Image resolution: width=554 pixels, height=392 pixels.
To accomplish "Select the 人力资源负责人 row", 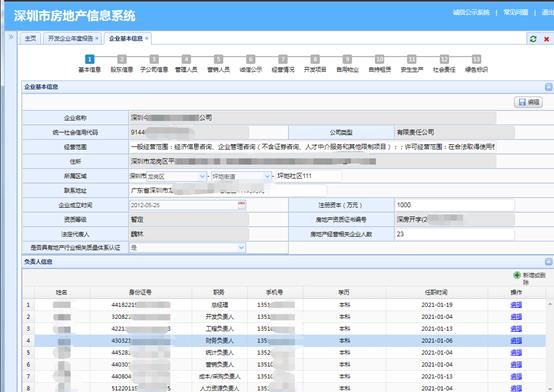I will coord(285,388).
